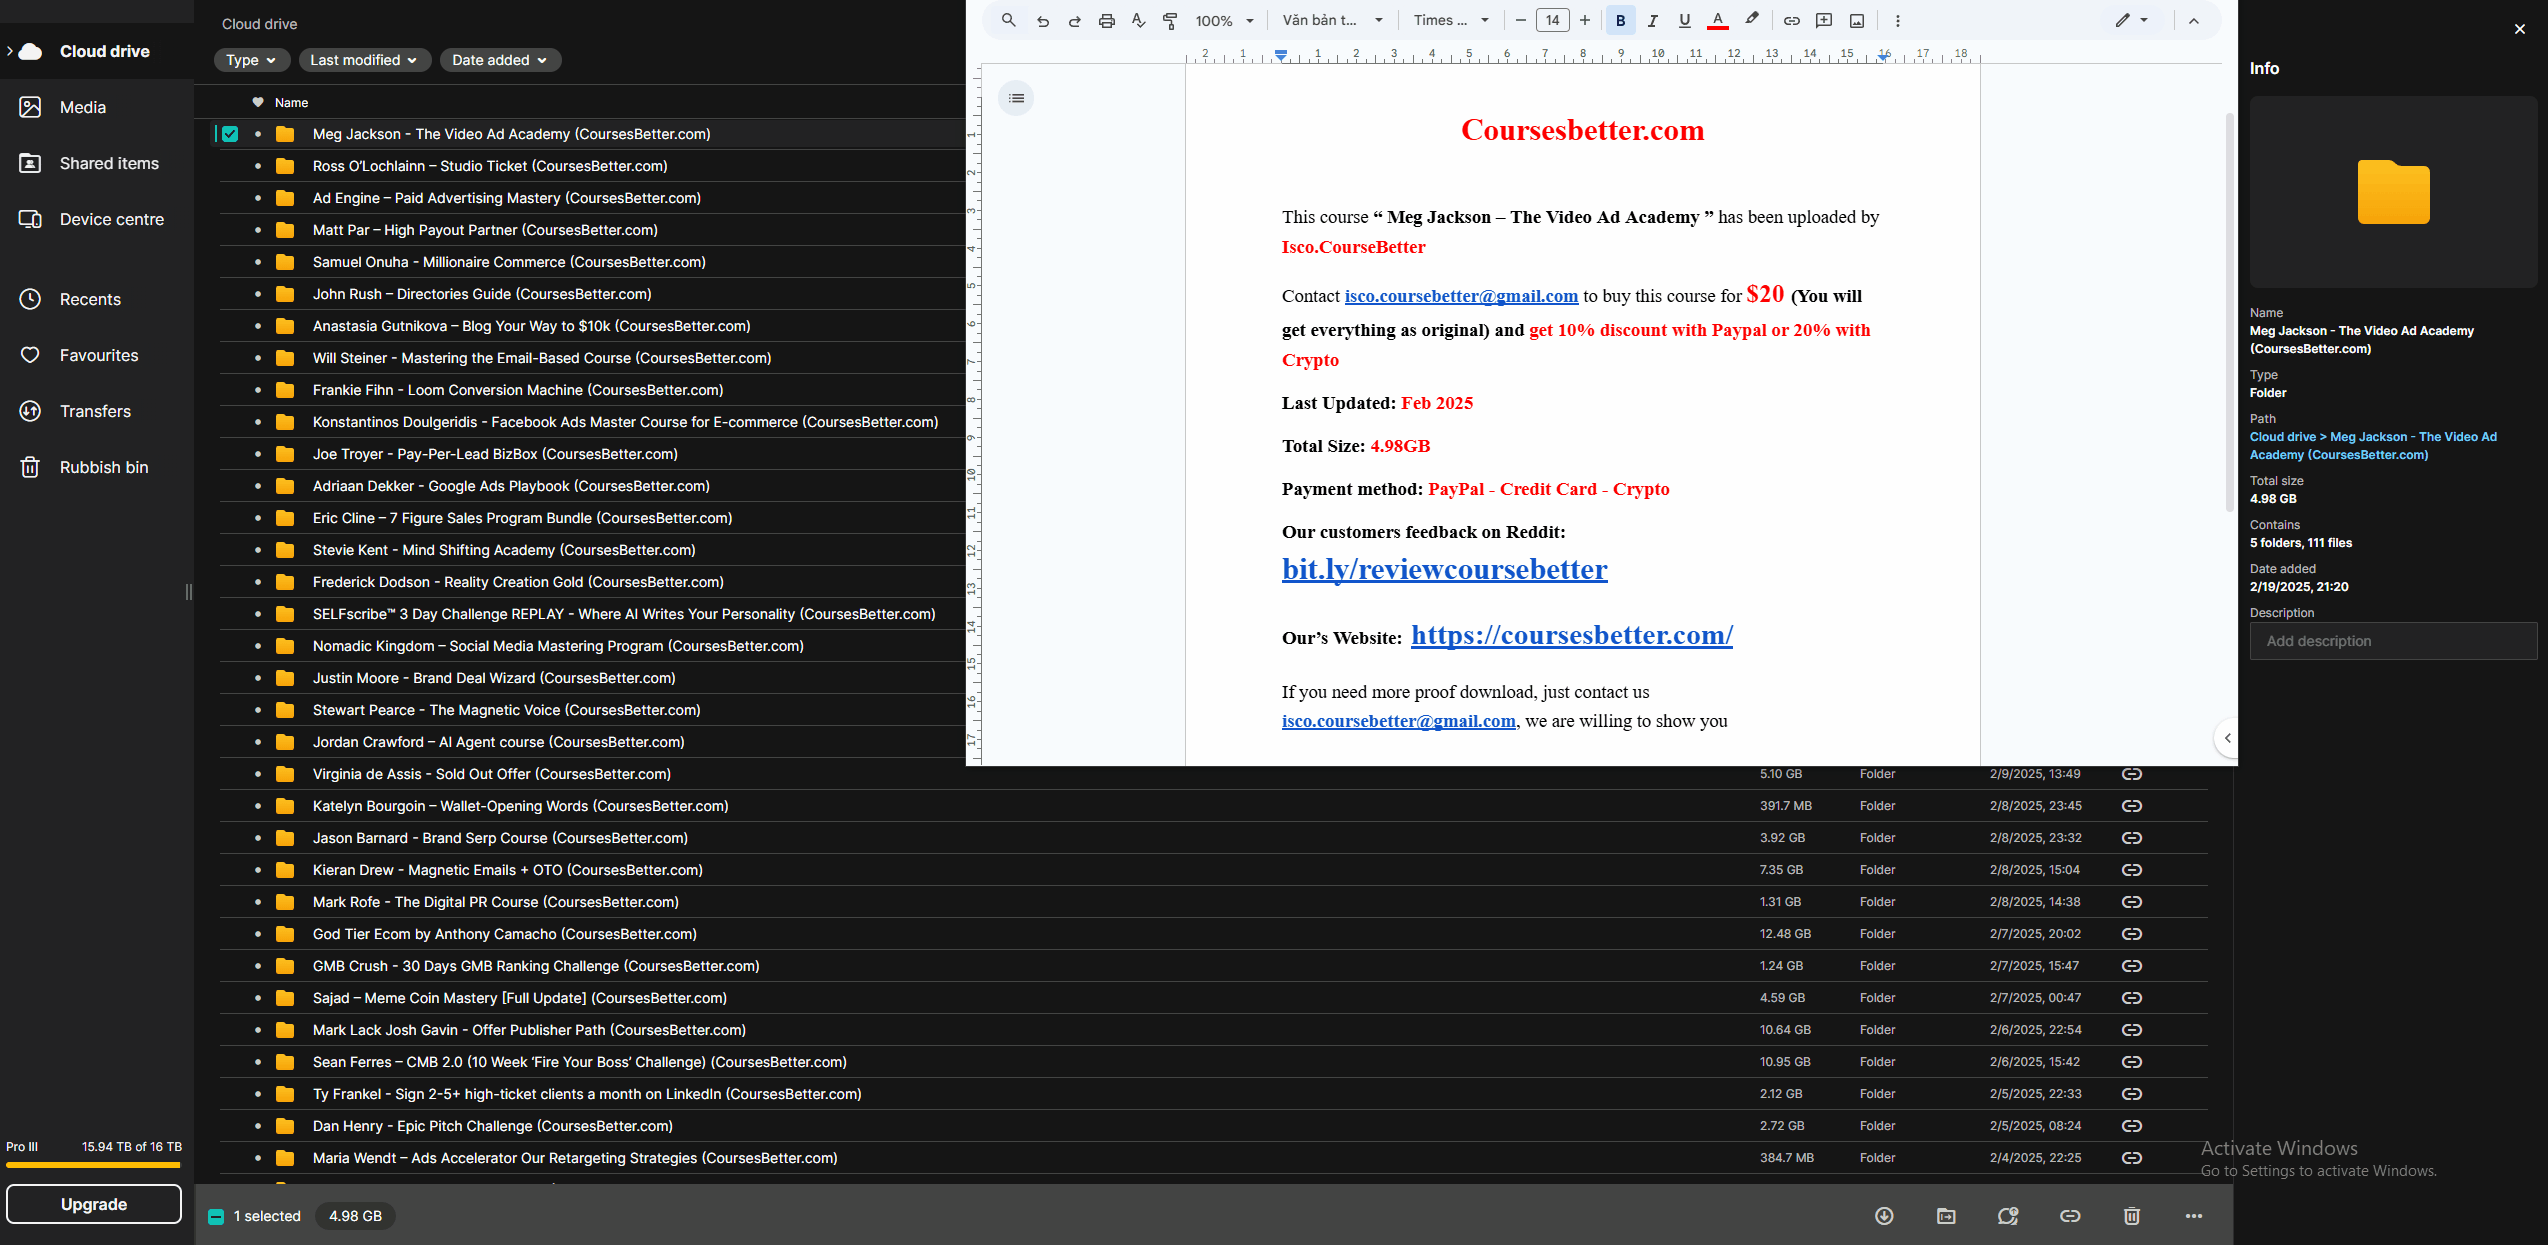The width and height of the screenshot is (2548, 1245).
Task: Toggle the favourites heart column header
Action: click(x=258, y=102)
